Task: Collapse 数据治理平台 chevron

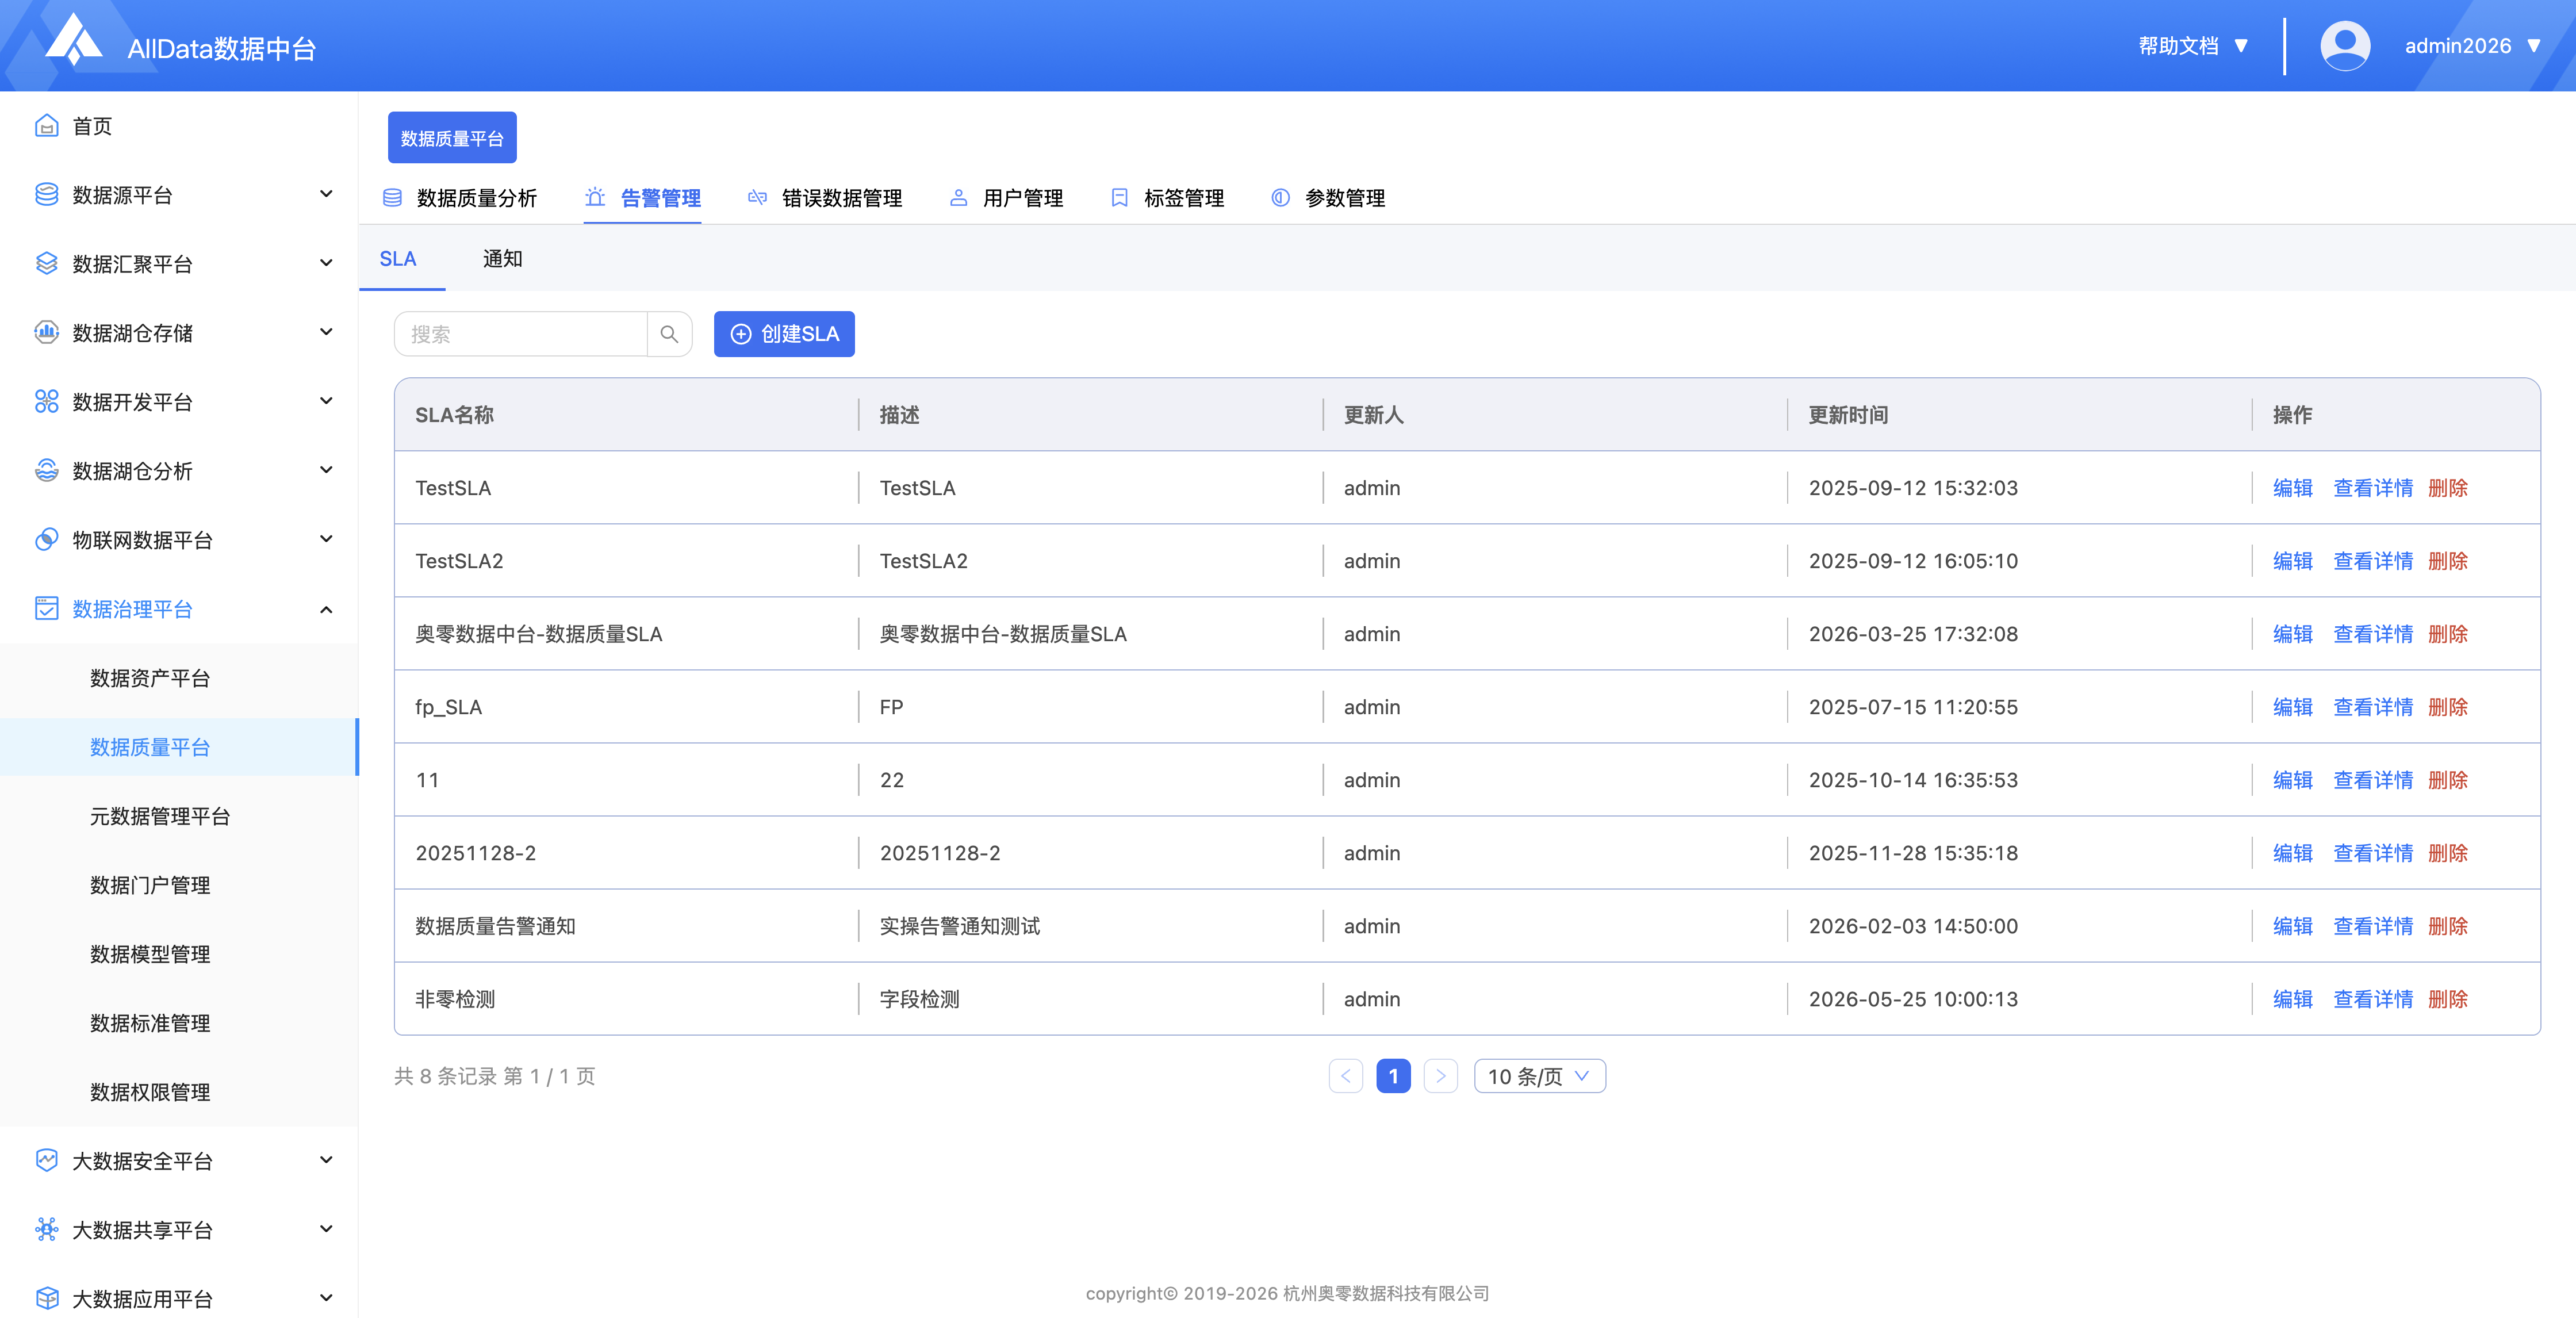Action: 326,610
